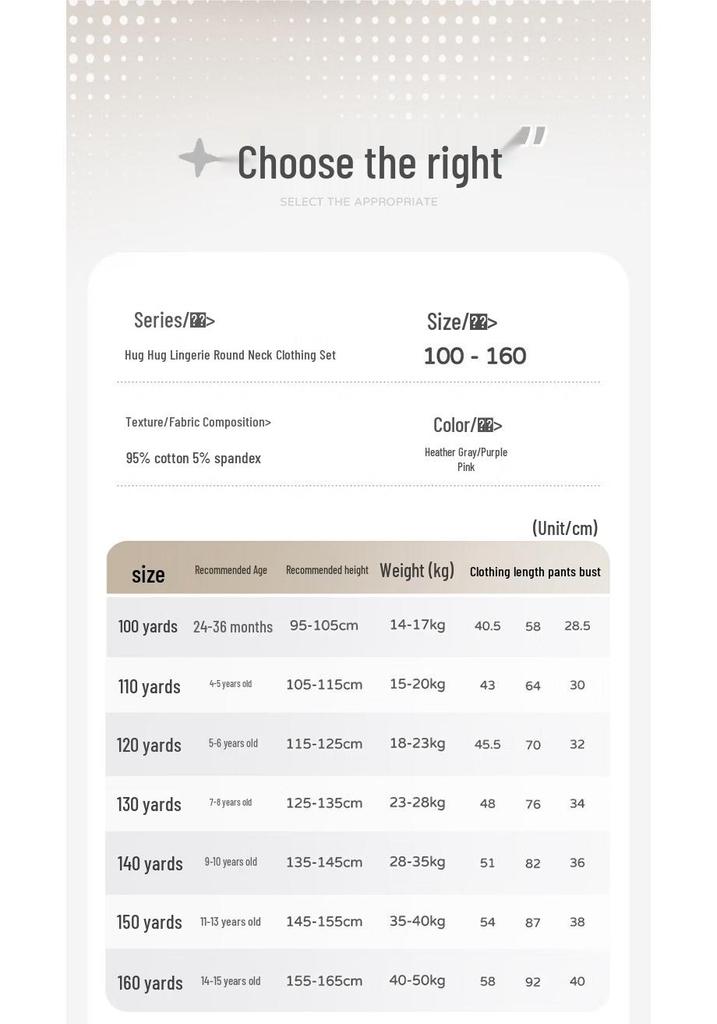Click the Recommended Age column header
This screenshot has width=717, height=1024.
click(x=231, y=570)
